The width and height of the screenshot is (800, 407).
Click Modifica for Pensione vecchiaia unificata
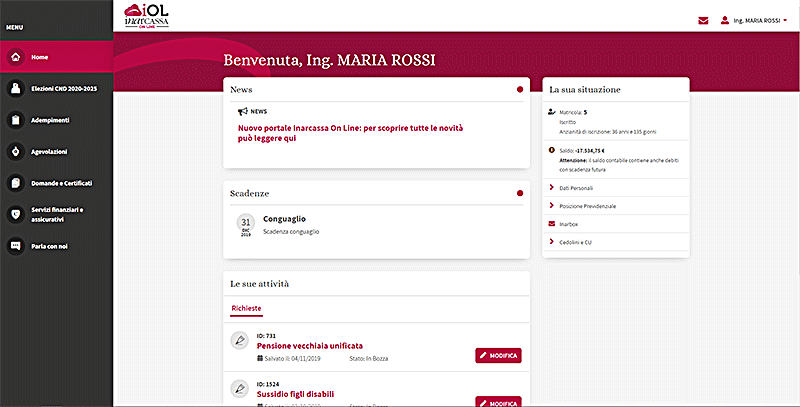tap(498, 355)
